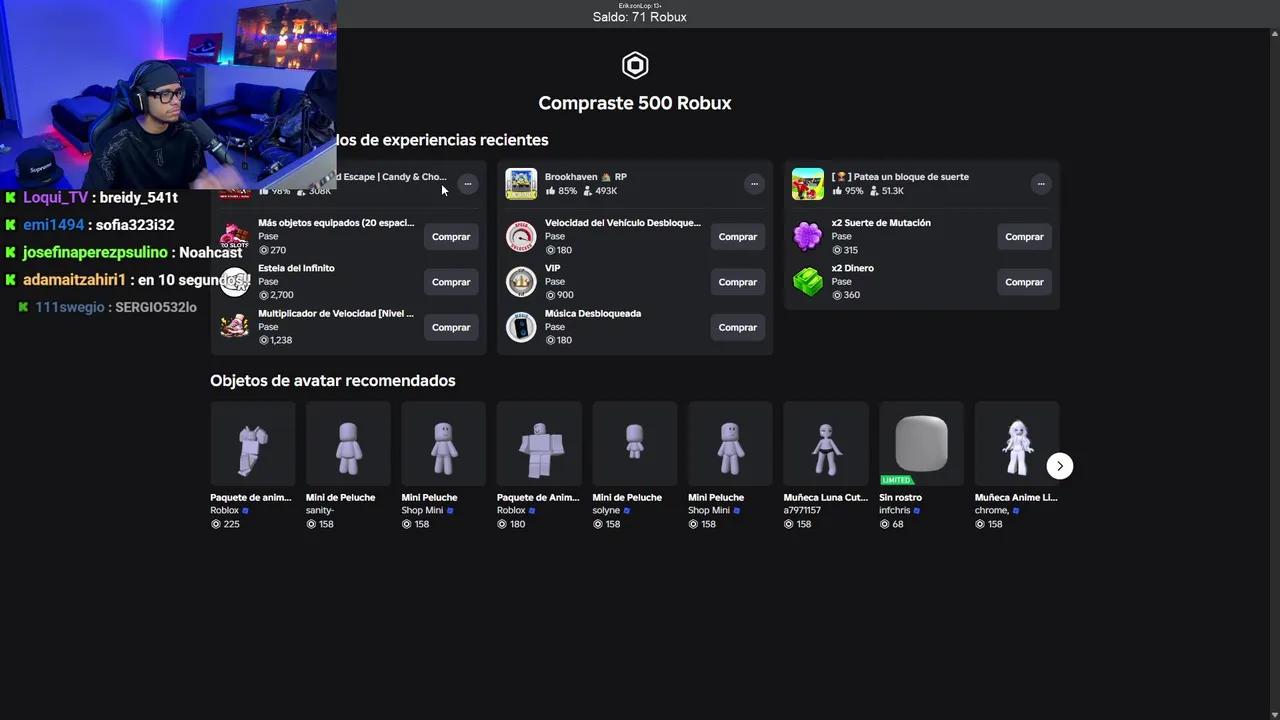
Task: Click the Multiplicador de Velocidad pass icon
Action: pyautogui.click(x=235, y=327)
